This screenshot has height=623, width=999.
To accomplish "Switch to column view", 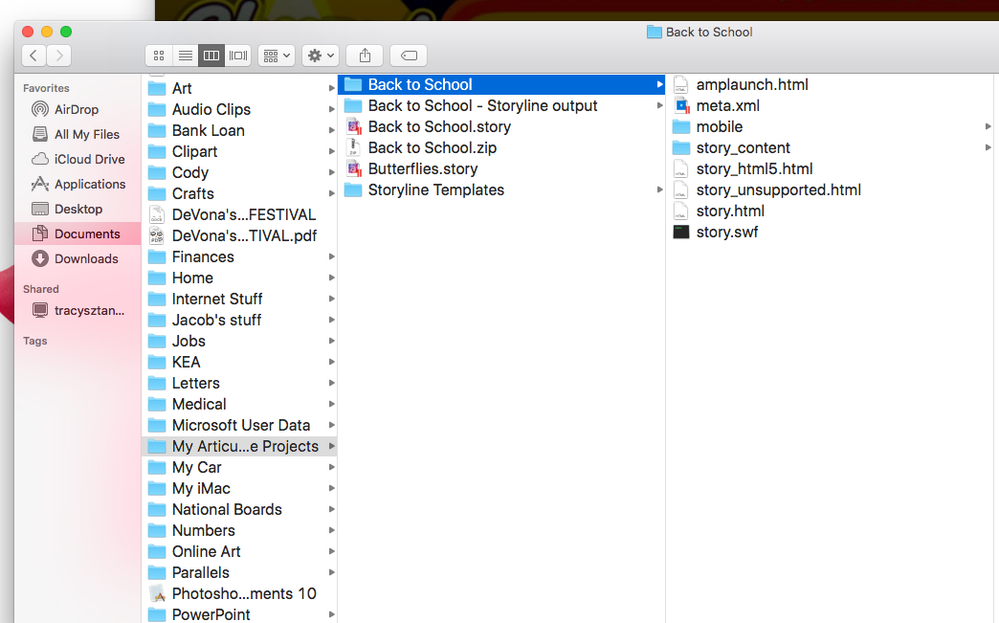I will click(x=212, y=55).
